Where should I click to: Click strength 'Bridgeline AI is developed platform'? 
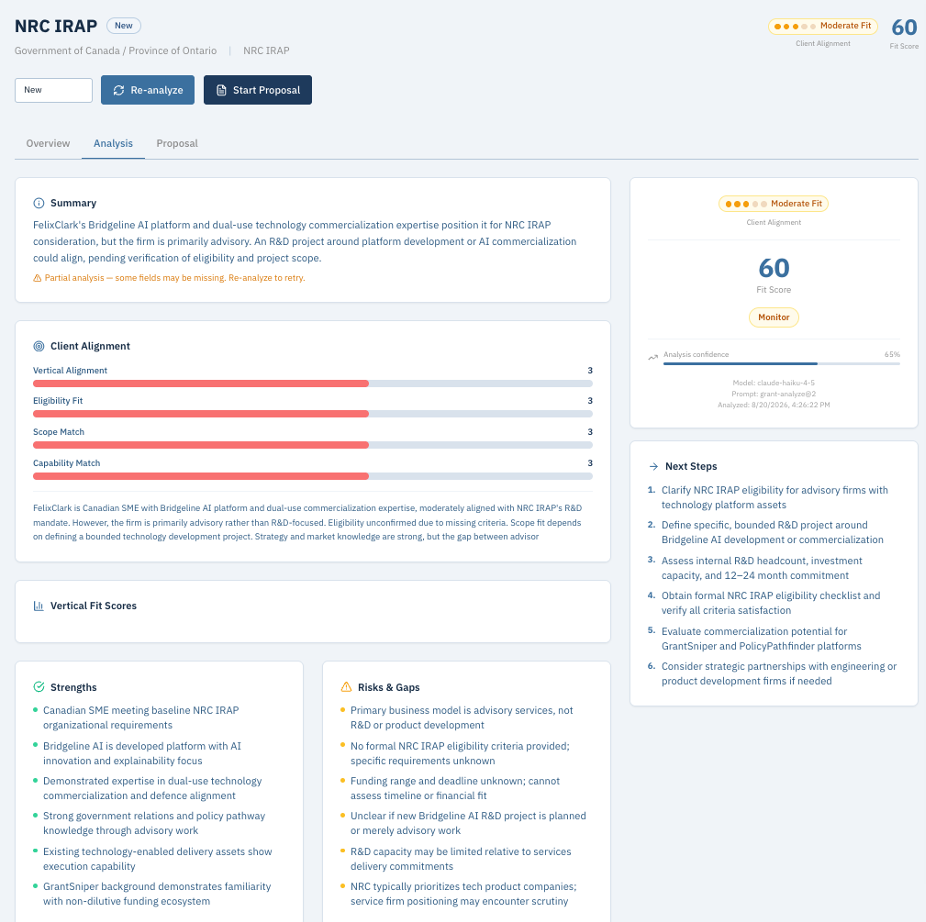point(142,753)
